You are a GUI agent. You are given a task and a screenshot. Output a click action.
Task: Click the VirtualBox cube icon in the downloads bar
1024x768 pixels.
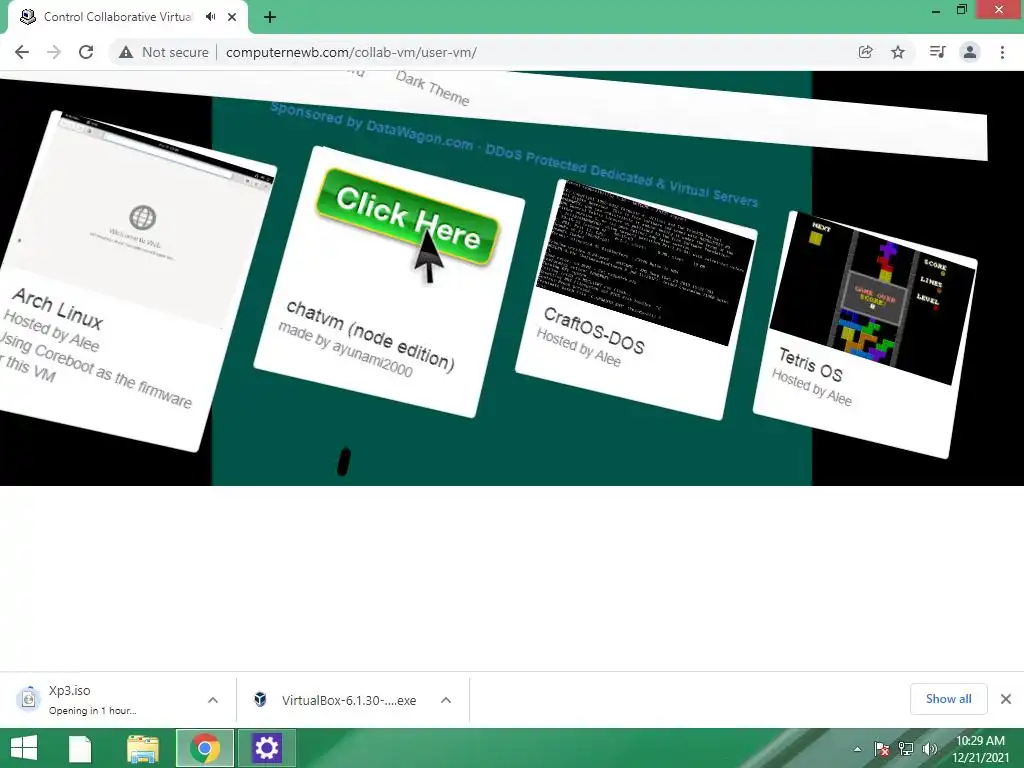260,699
